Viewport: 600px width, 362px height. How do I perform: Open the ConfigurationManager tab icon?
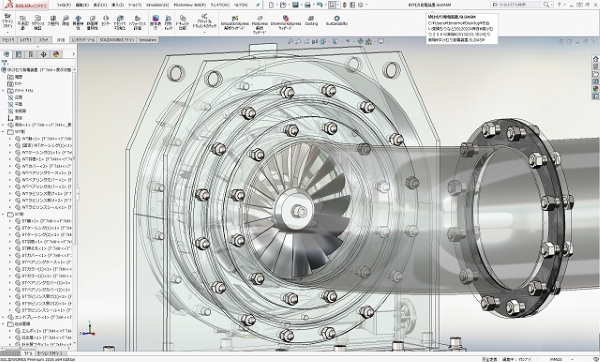pyautogui.click(x=31, y=54)
